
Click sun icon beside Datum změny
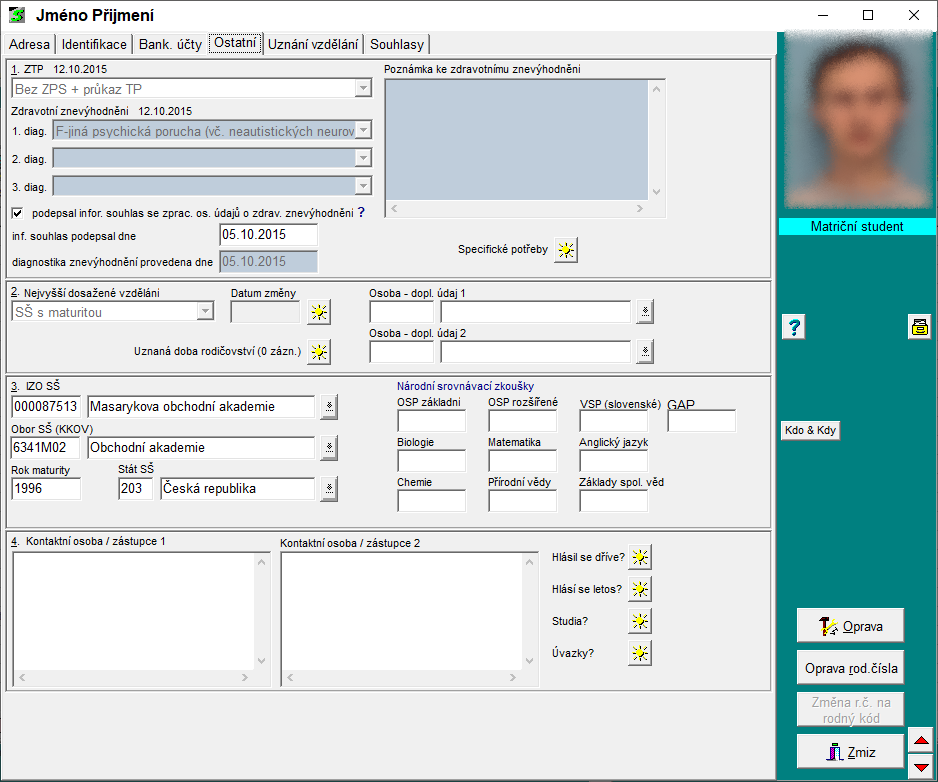click(x=319, y=312)
